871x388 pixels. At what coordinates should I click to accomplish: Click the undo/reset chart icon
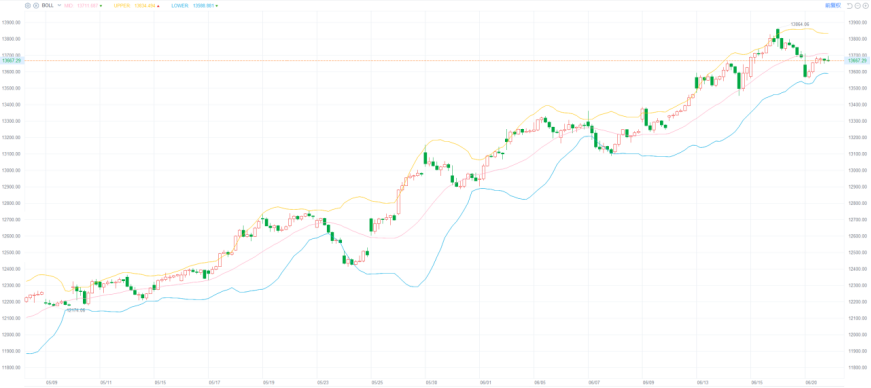[x=850, y=6]
